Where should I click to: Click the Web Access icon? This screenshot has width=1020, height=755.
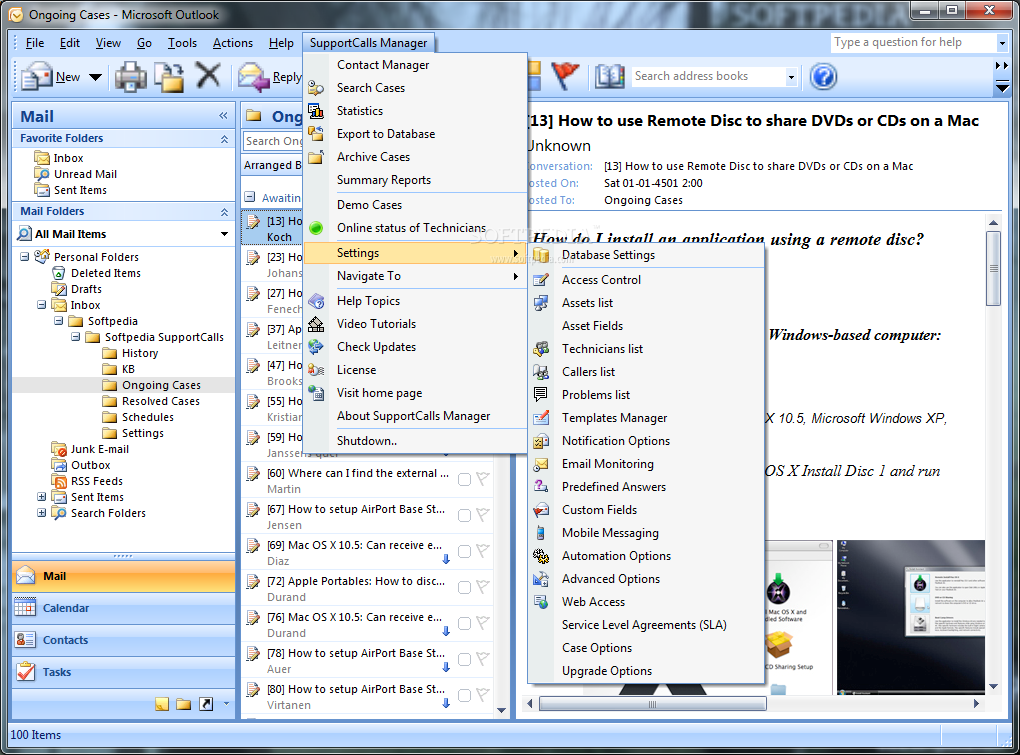(541, 602)
